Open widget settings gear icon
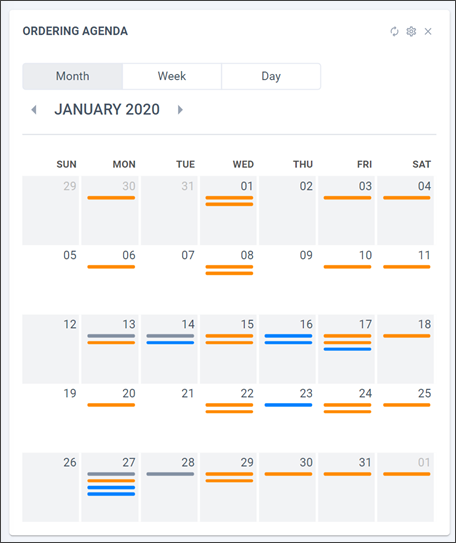 click(x=411, y=32)
